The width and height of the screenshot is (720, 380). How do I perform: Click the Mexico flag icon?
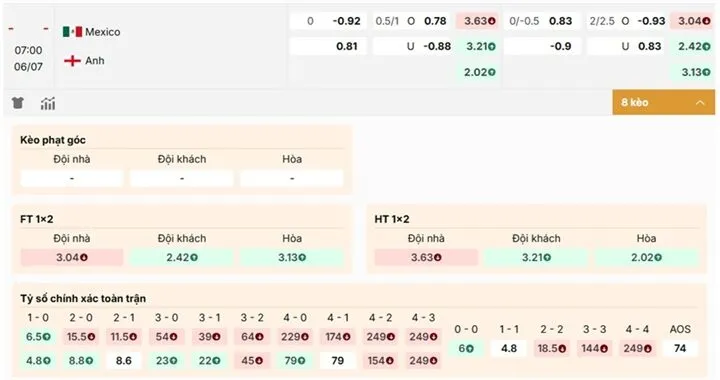pos(72,32)
